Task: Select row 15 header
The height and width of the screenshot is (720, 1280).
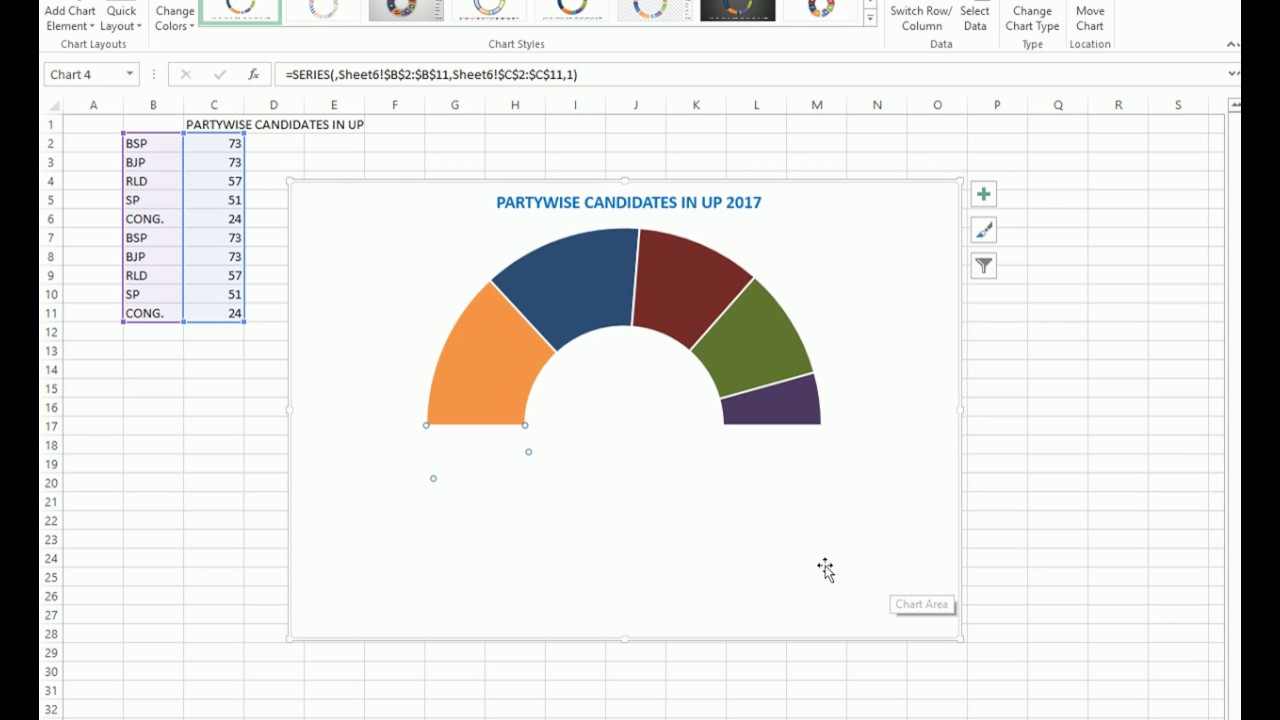Action: coord(51,388)
